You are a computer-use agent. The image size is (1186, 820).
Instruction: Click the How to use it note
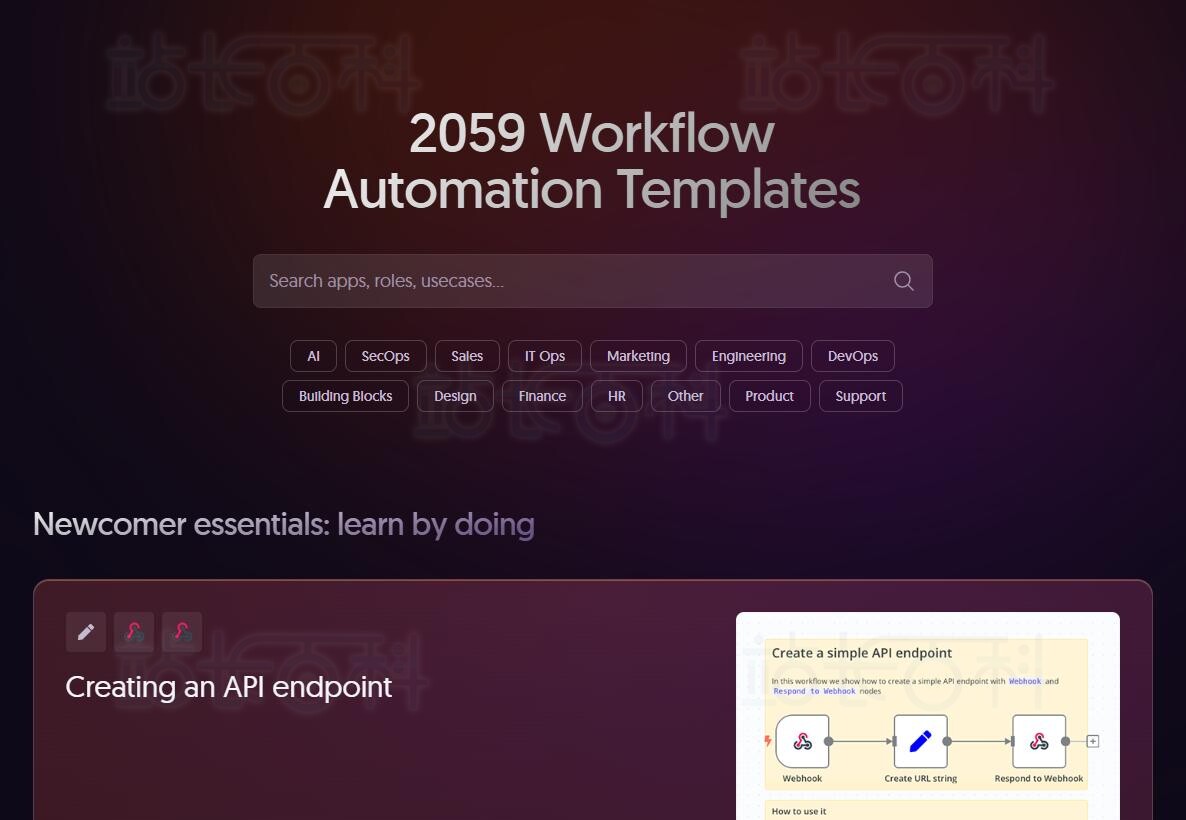pyautogui.click(x=799, y=811)
